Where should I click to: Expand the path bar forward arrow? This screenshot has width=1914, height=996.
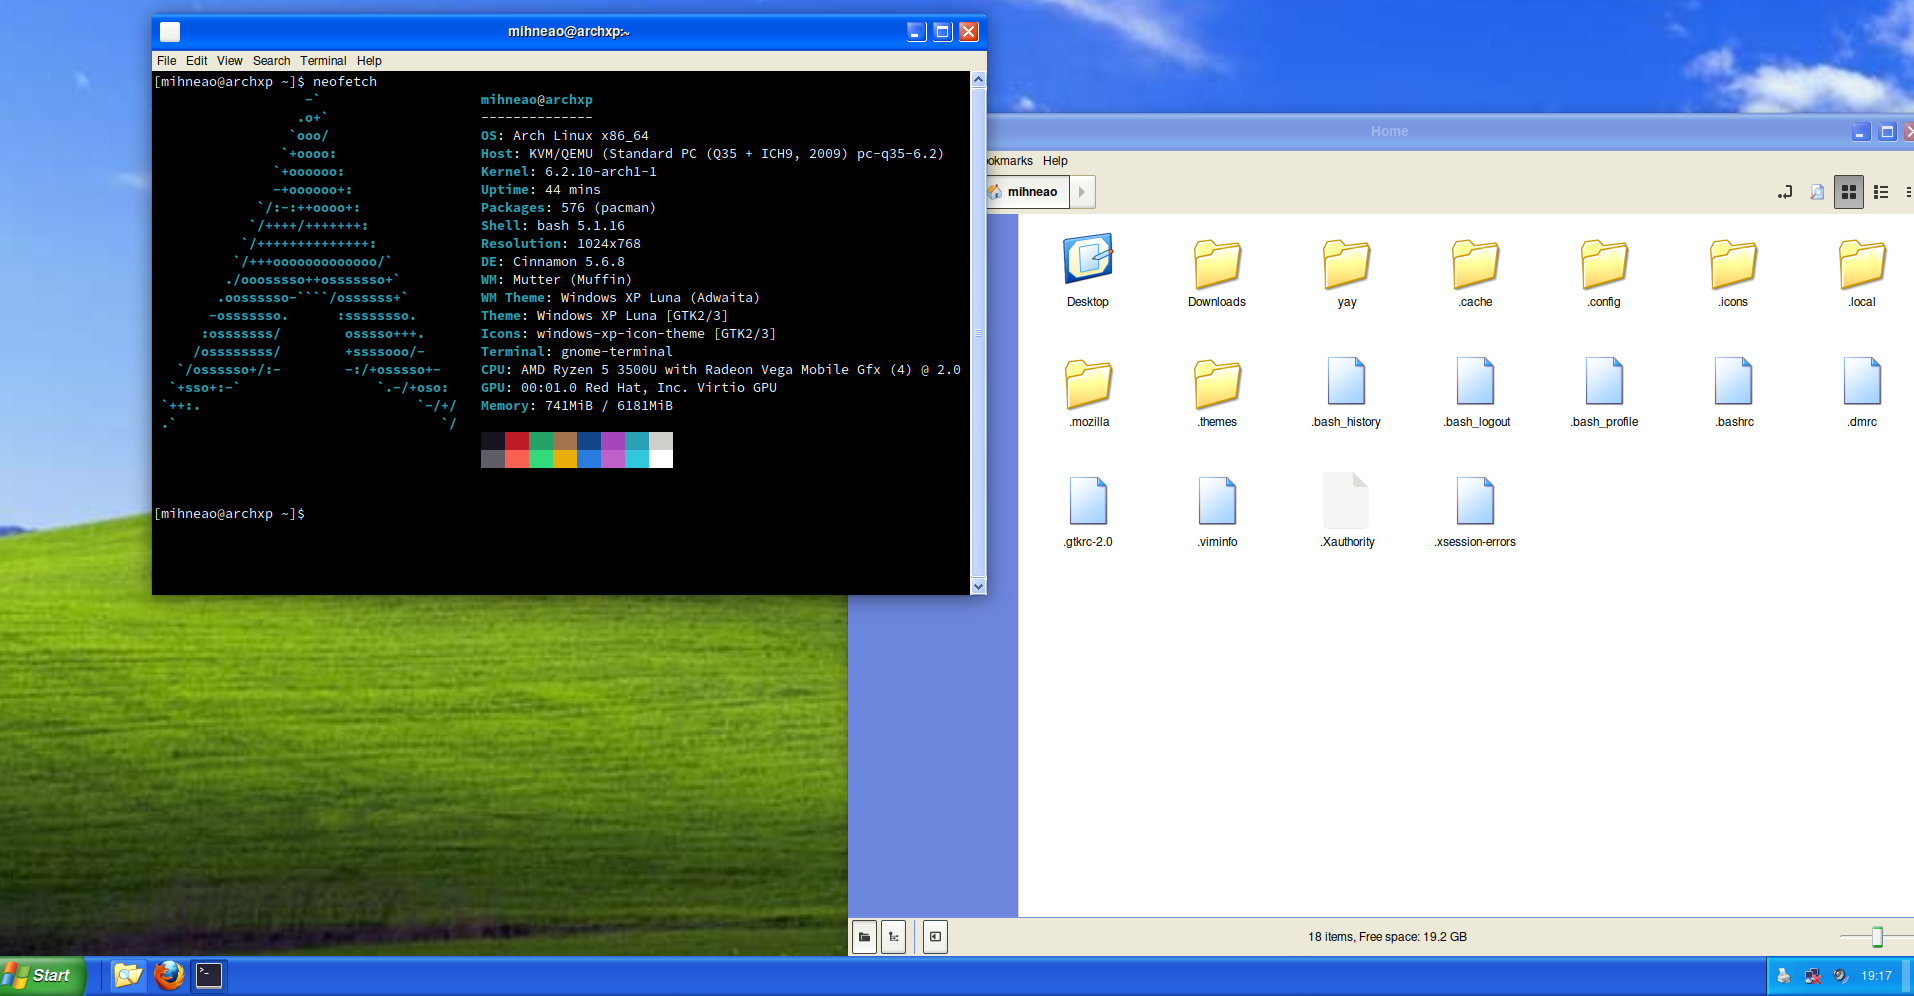tap(1082, 192)
